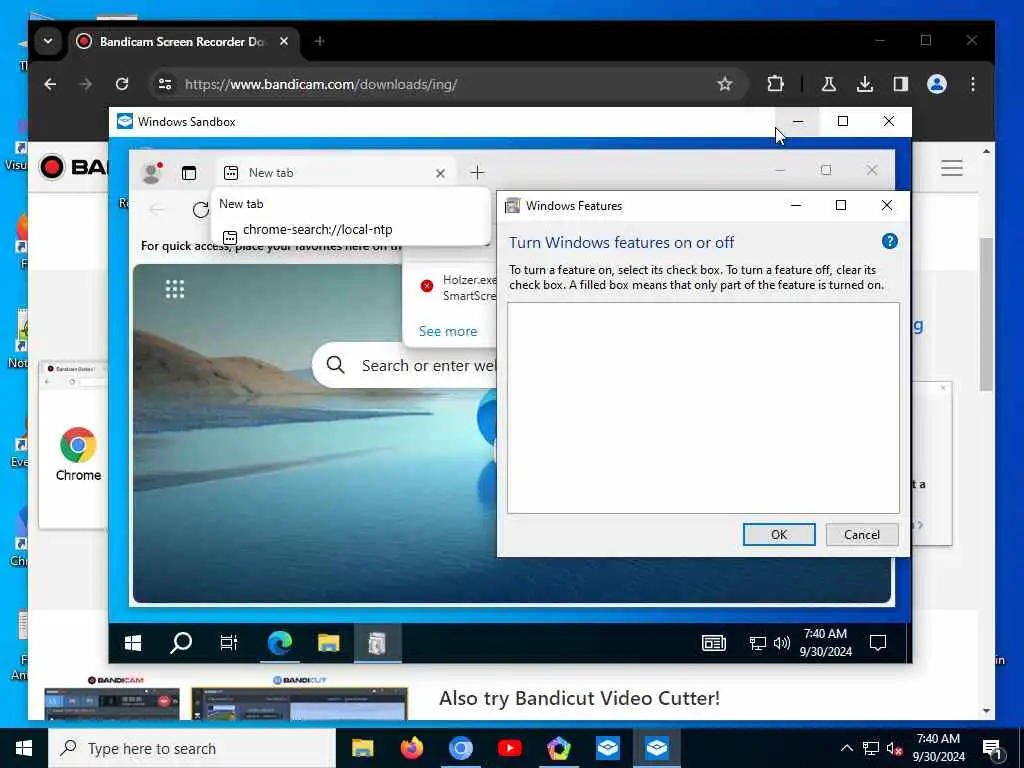This screenshot has height=768, width=1024.
Task: Bookmark this page with star icon
Action: point(724,84)
